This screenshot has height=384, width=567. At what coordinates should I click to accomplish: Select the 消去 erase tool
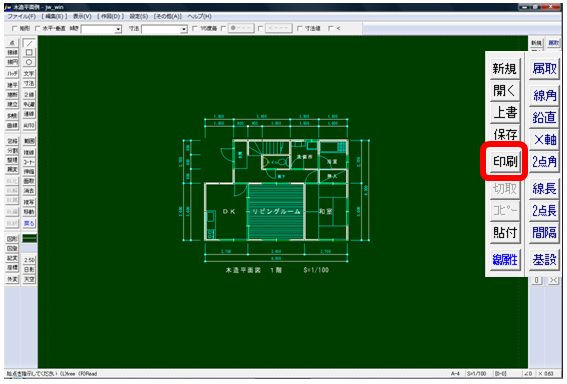29,191
